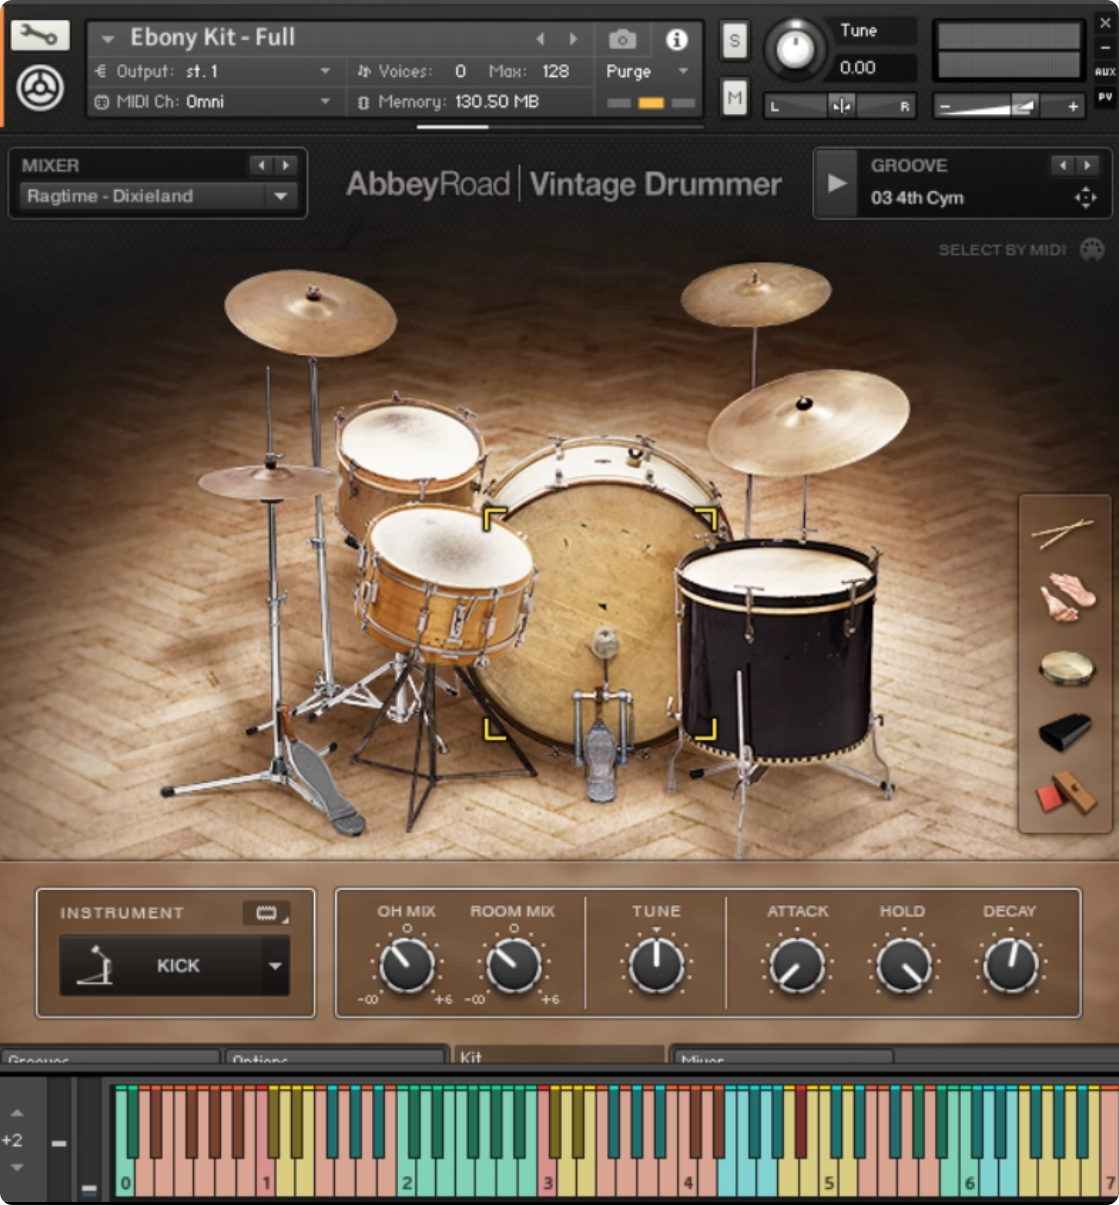Select the black cowbell percussion icon
1119x1205 pixels.
pyautogui.click(x=1065, y=732)
